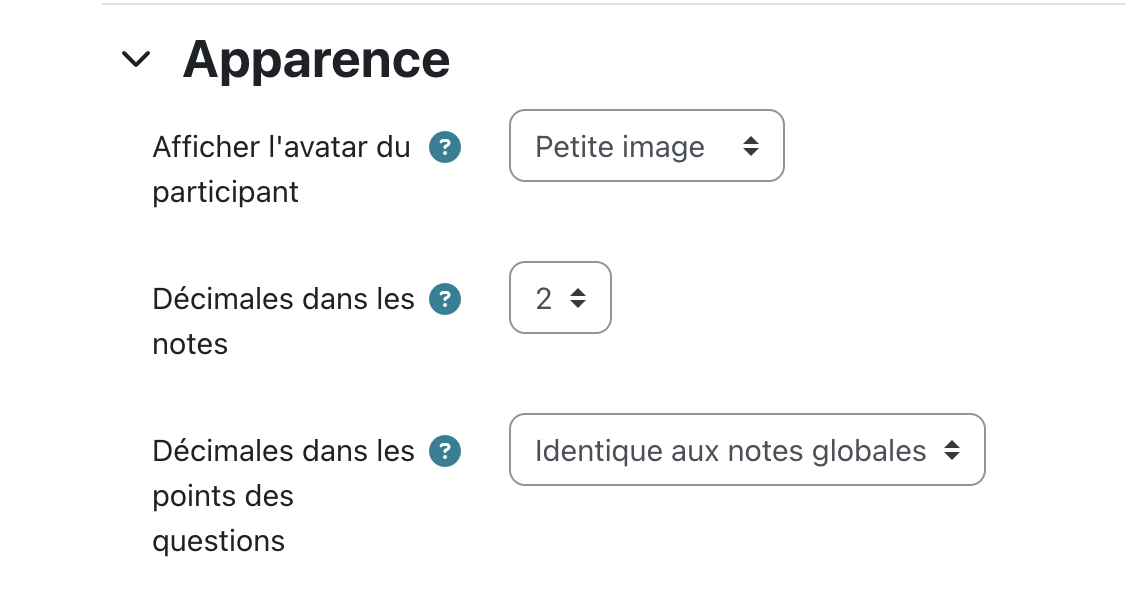This screenshot has height=600, width=1126.
Task: Open help icon for Décimales dans les notes
Action: pos(445,299)
